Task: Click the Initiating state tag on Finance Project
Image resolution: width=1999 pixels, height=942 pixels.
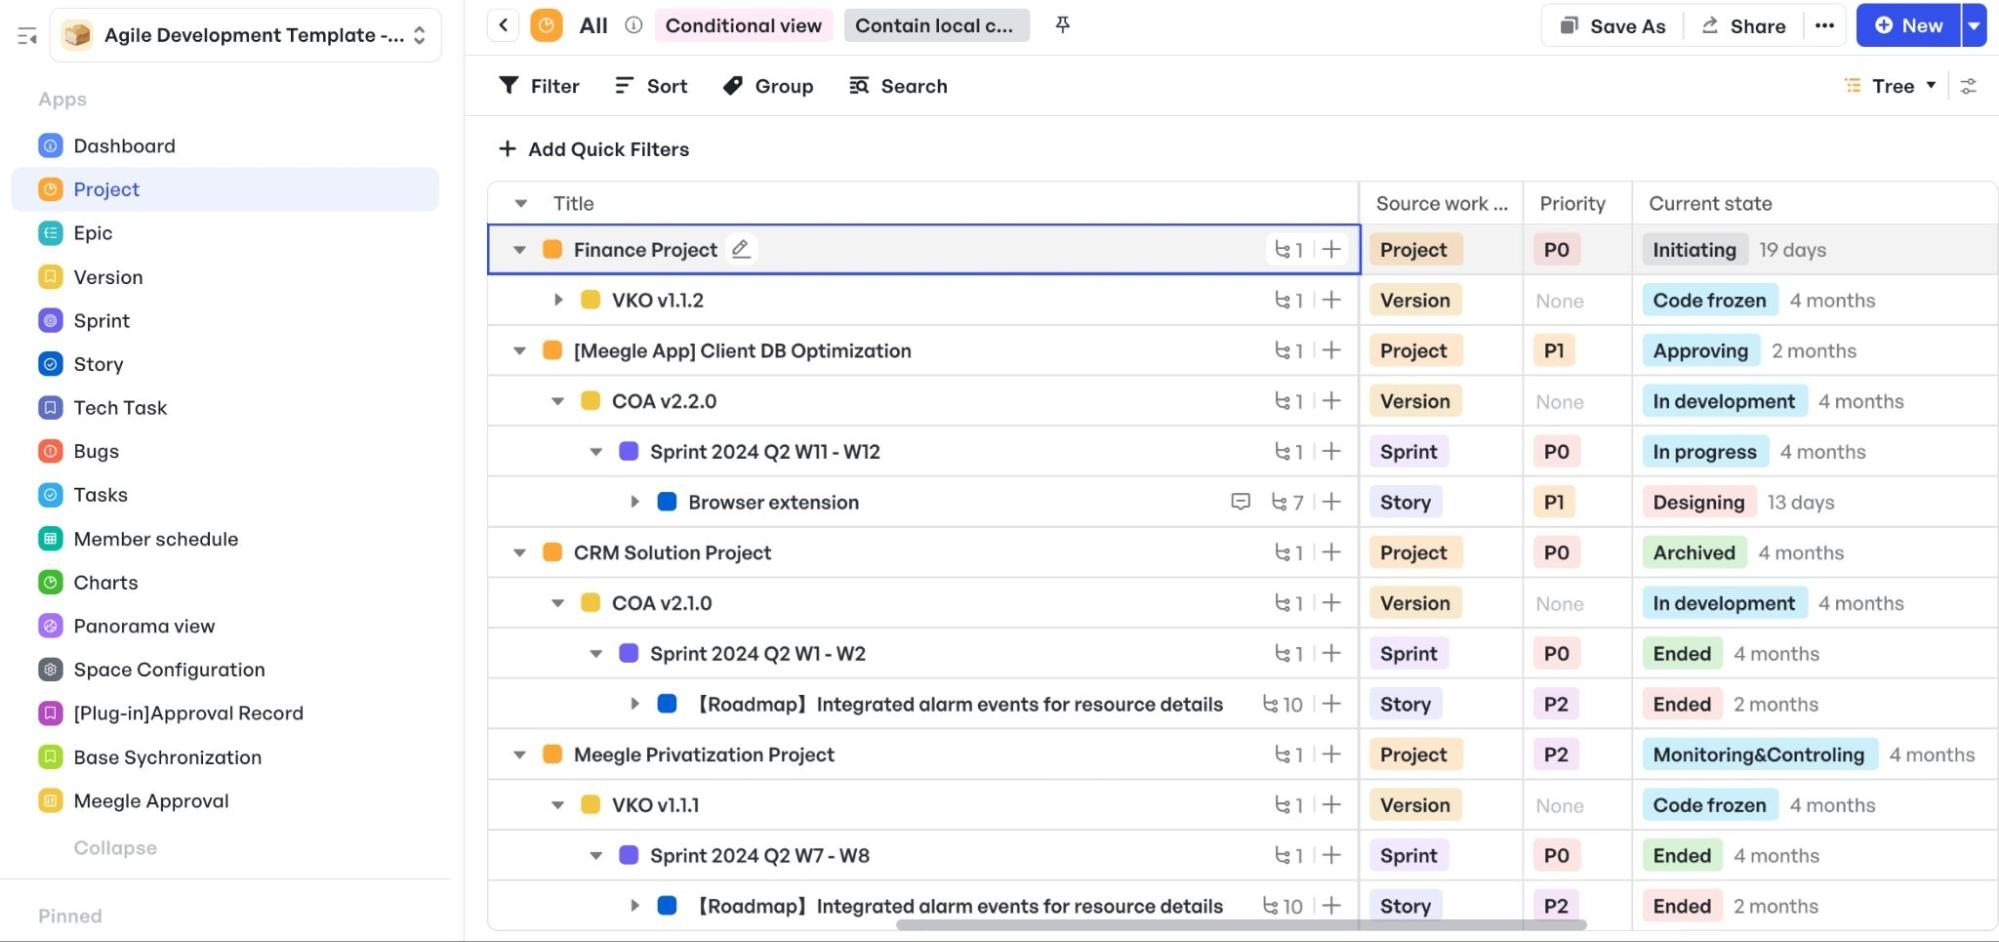Action: click(x=1694, y=250)
